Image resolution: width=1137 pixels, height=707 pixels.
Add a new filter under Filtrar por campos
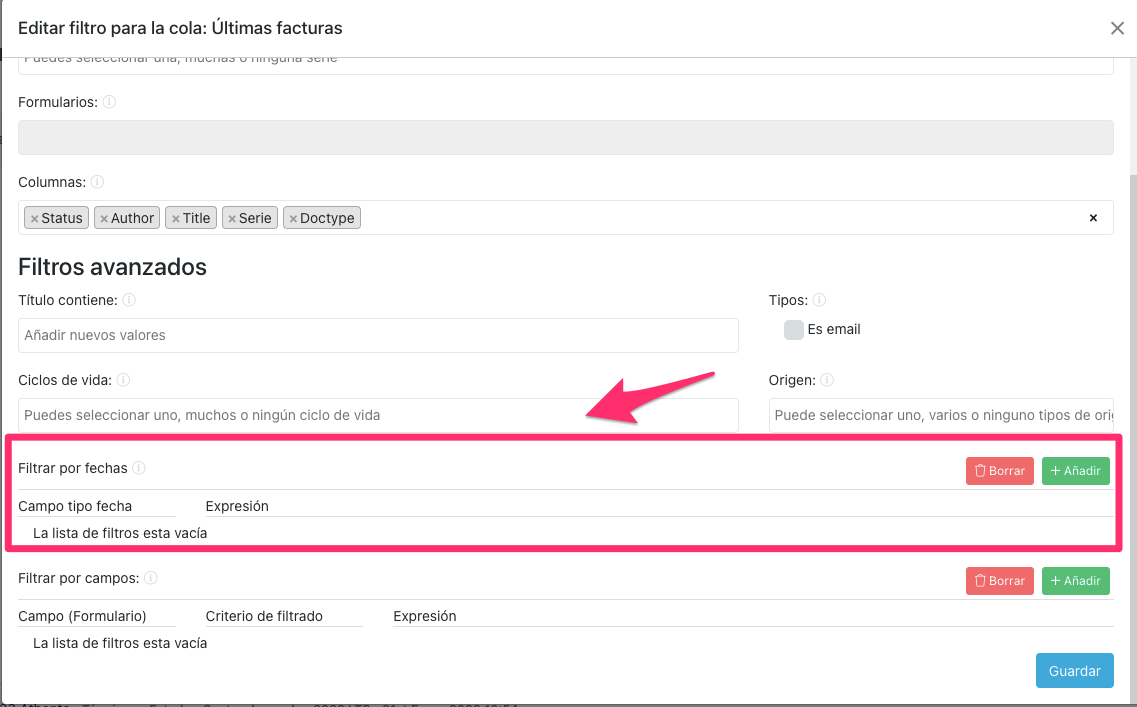click(x=1075, y=581)
